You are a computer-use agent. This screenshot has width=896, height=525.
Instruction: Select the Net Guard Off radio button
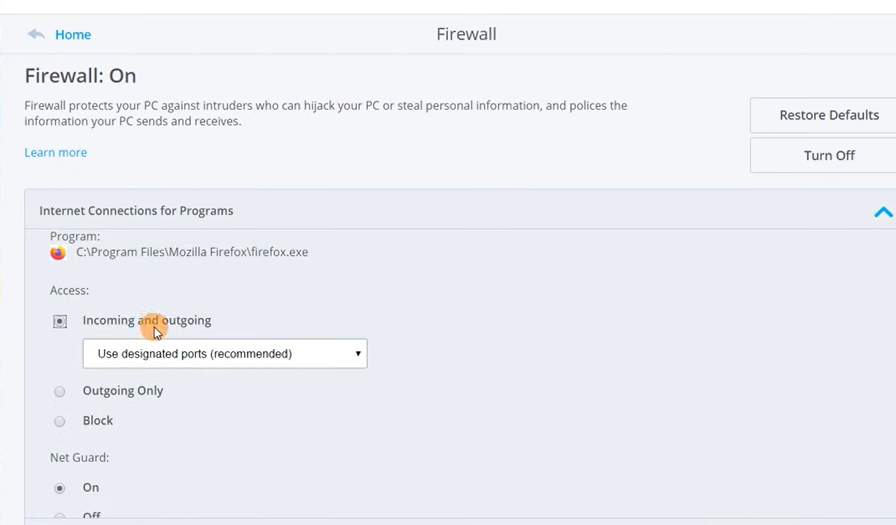pyautogui.click(x=59, y=516)
